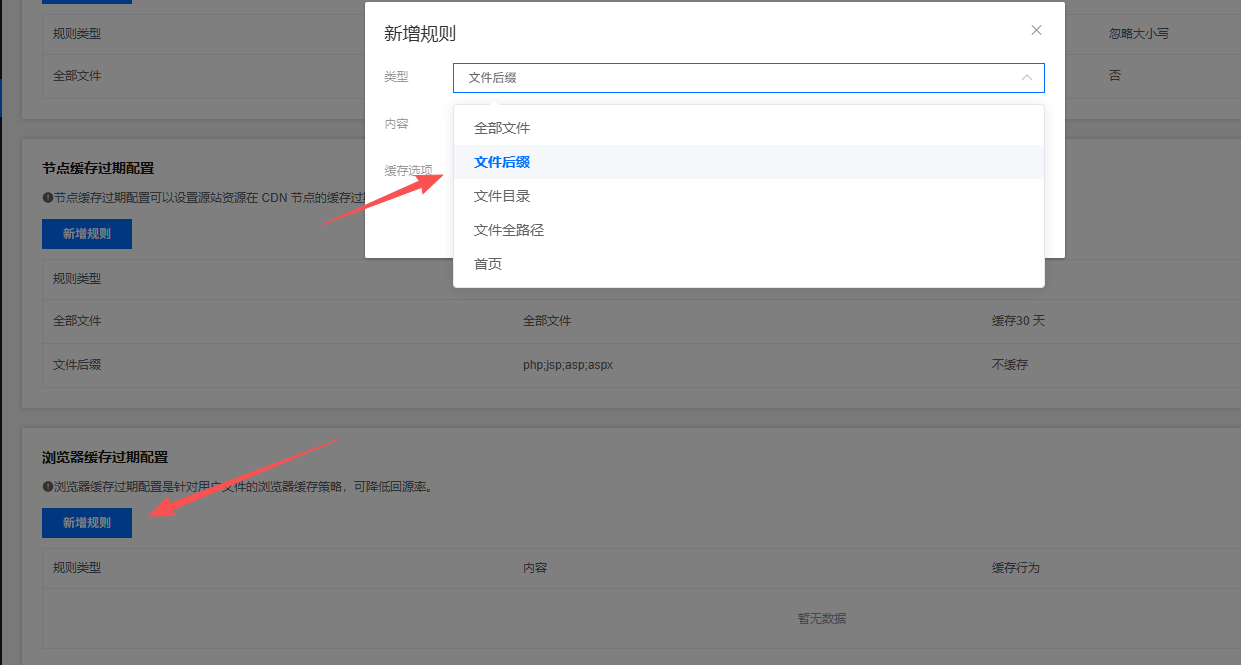Select the php;jsp;asp;aspx content cell

pyautogui.click(x=568, y=365)
